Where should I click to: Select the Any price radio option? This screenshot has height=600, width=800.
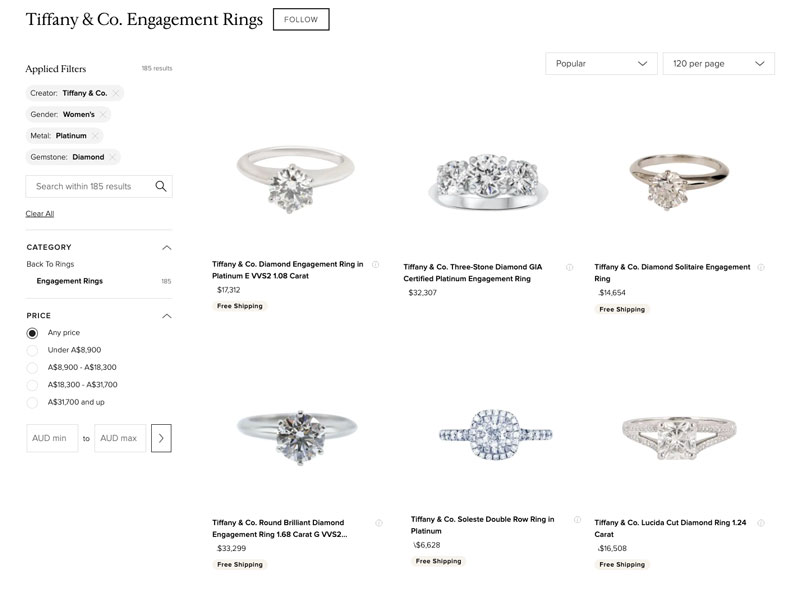click(x=32, y=333)
